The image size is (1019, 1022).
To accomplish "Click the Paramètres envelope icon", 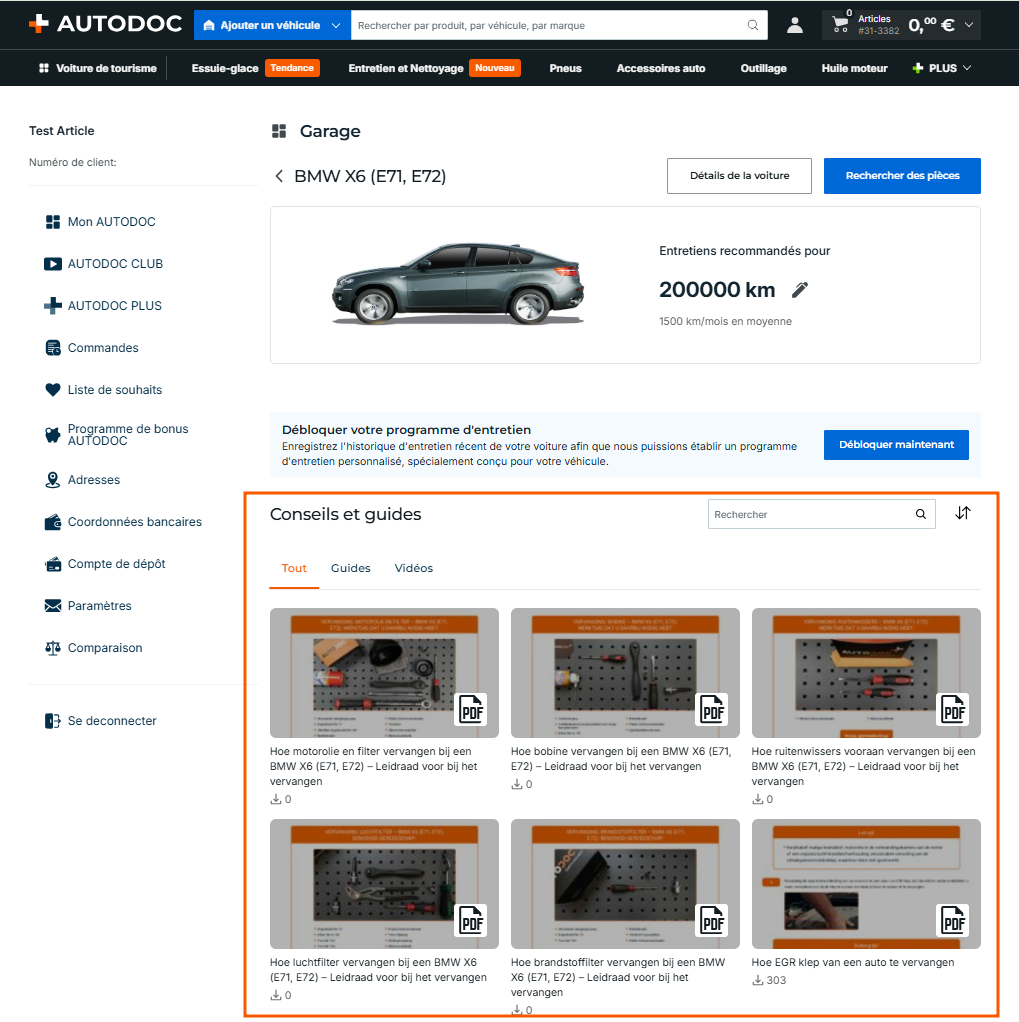I will (x=53, y=606).
